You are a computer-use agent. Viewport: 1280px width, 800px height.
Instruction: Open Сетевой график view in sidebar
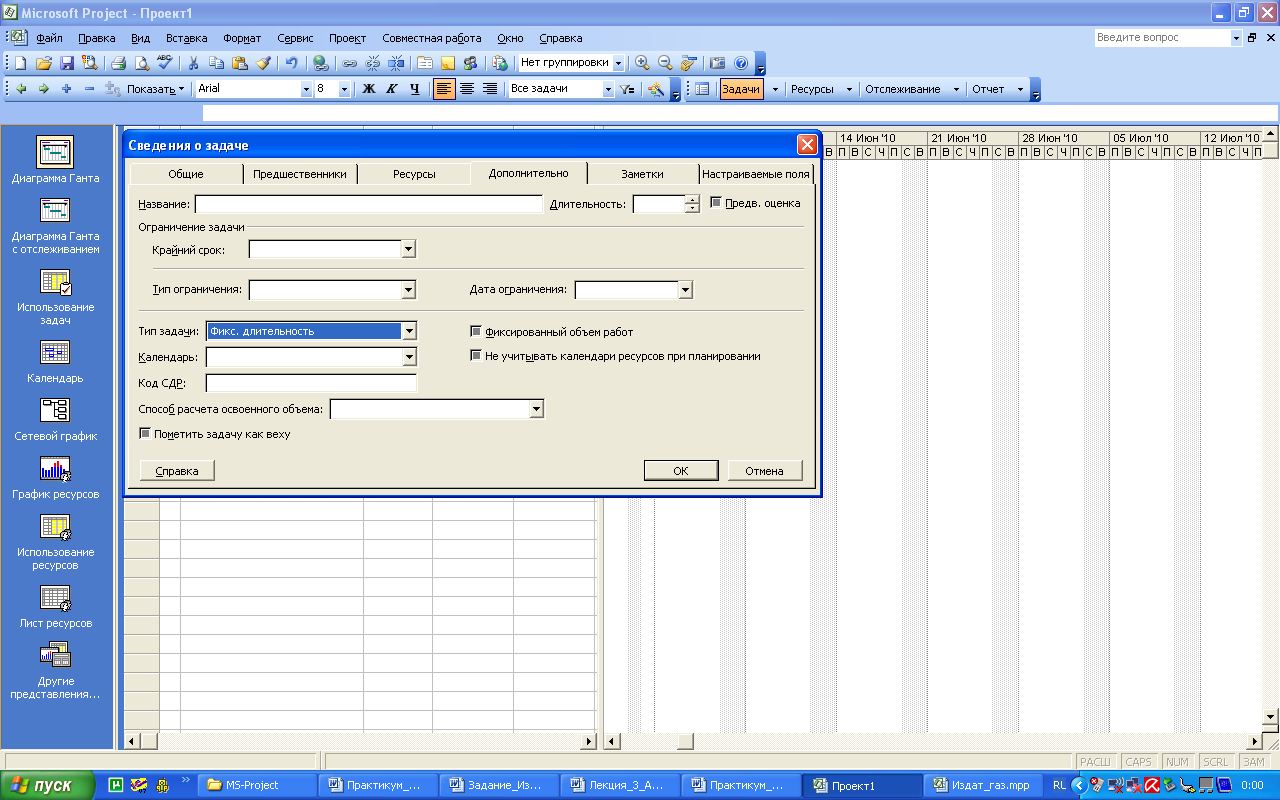(x=55, y=419)
